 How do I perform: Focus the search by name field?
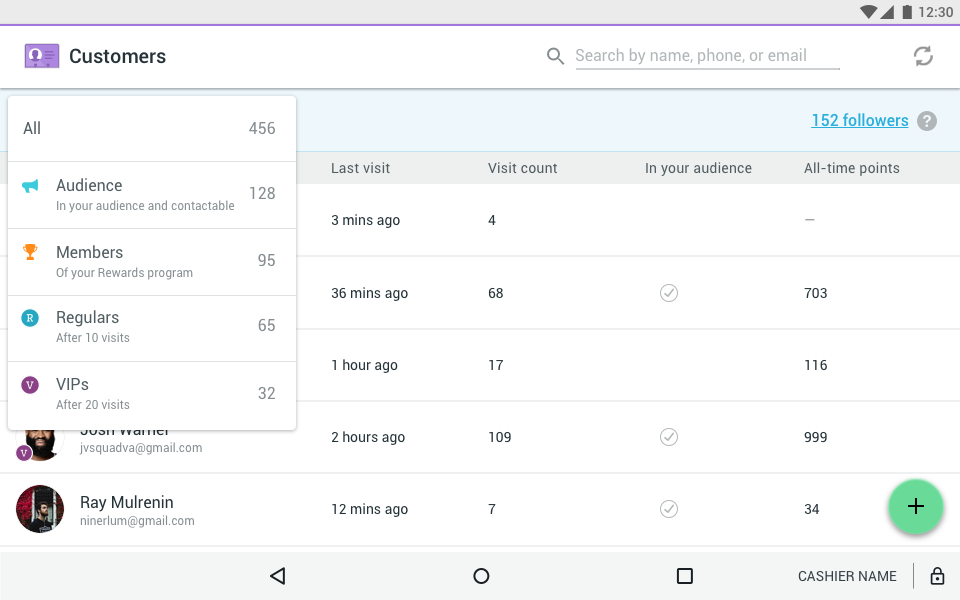[706, 56]
